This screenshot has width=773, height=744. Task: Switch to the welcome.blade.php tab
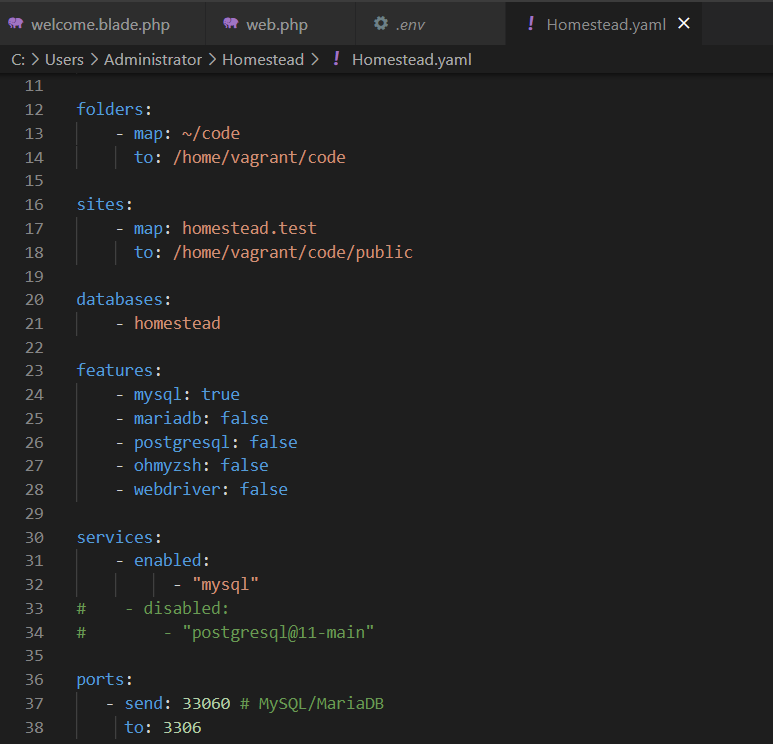click(102, 24)
